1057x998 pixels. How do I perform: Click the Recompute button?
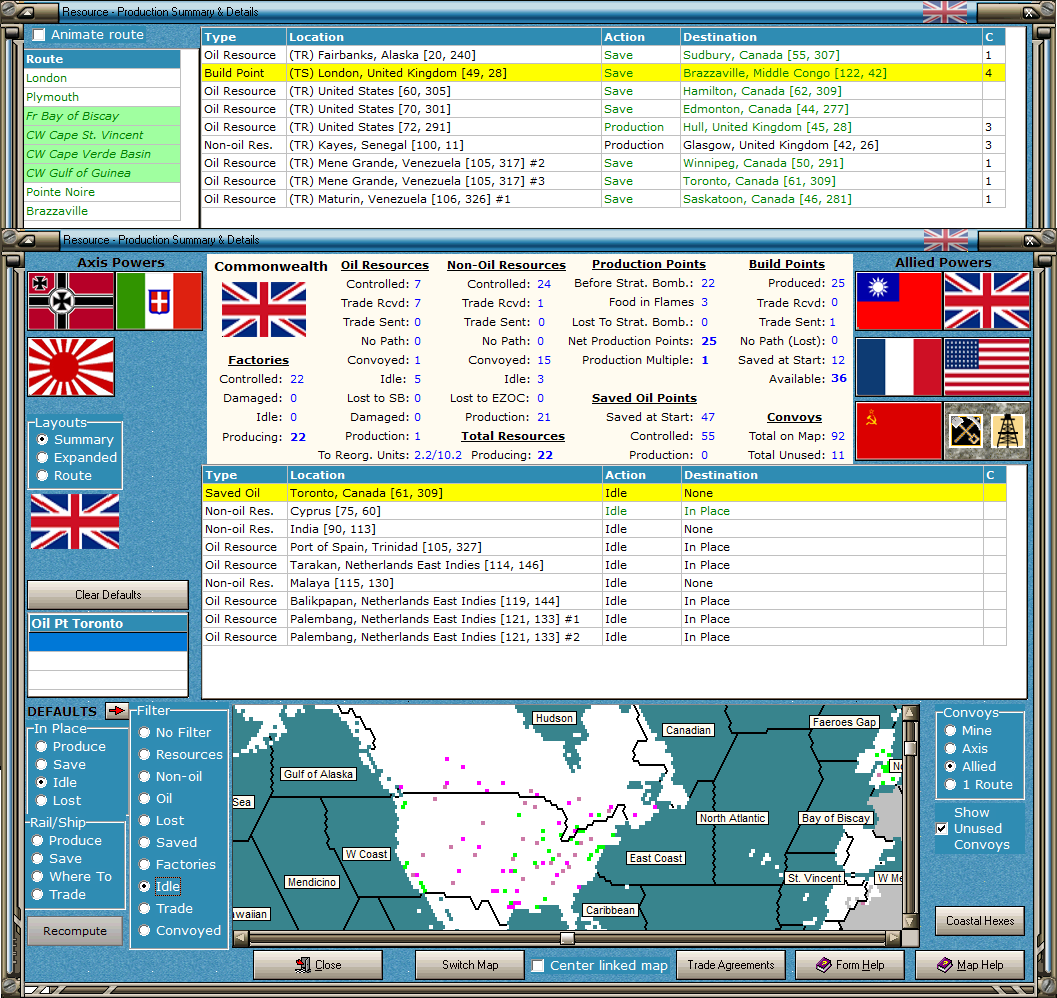click(75, 931)
